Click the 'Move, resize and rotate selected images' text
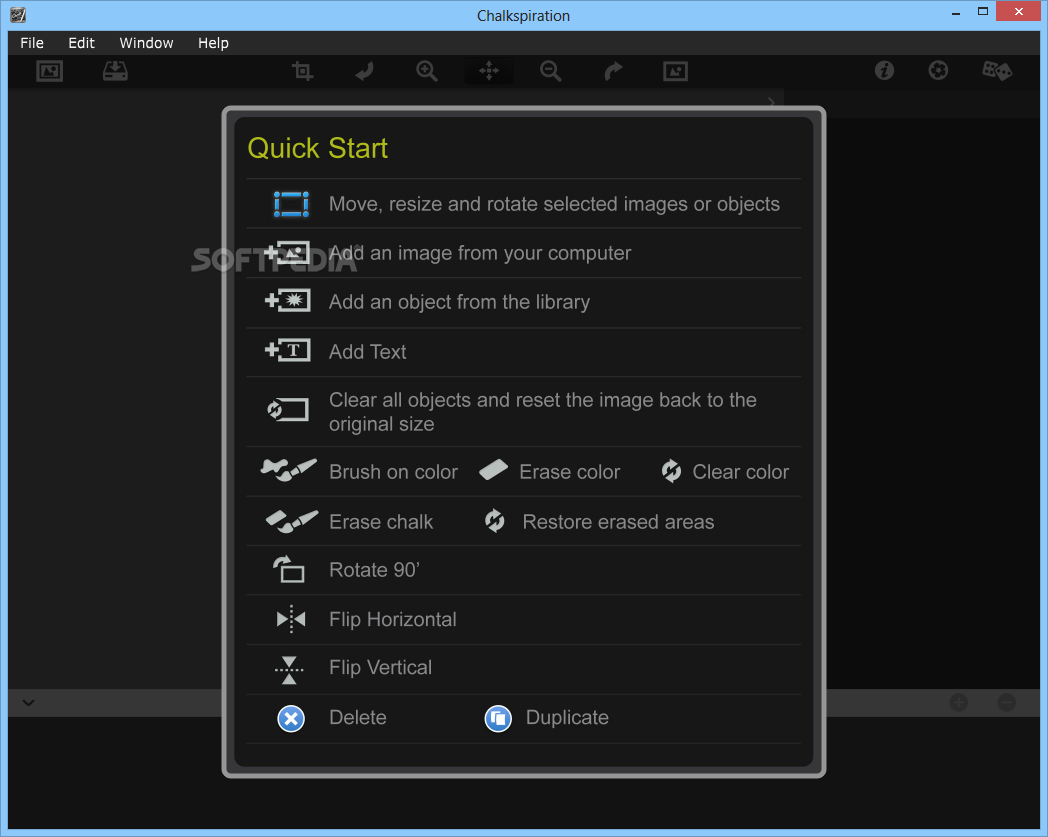The height and width of the screenshot is (837, 1048). [554, 204]
